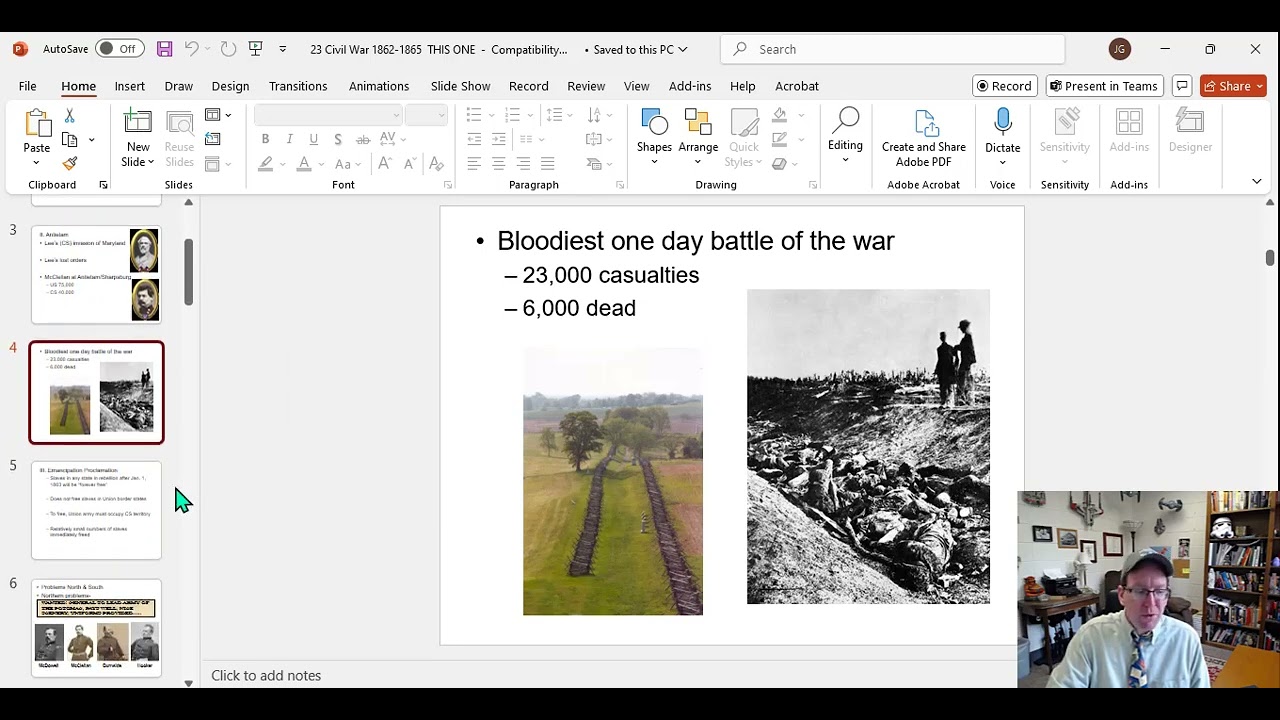Viewport: 1280px width, 720px height.
Task: Click the Undo arrow
Action: [x=191, y=49]
